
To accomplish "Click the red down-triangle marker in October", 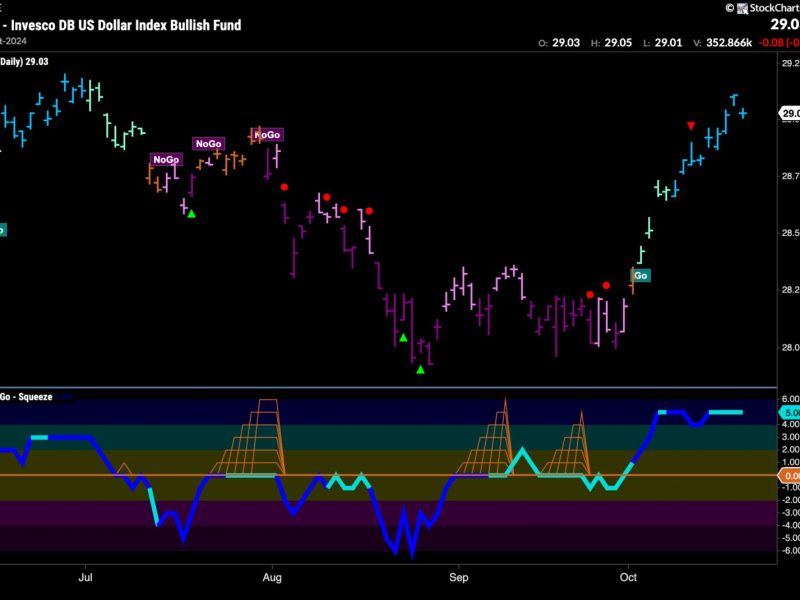I will tap(691, 126).
